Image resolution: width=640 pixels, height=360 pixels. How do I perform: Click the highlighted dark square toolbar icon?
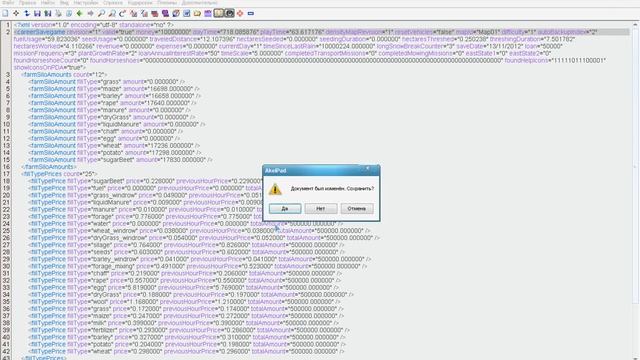229,13
